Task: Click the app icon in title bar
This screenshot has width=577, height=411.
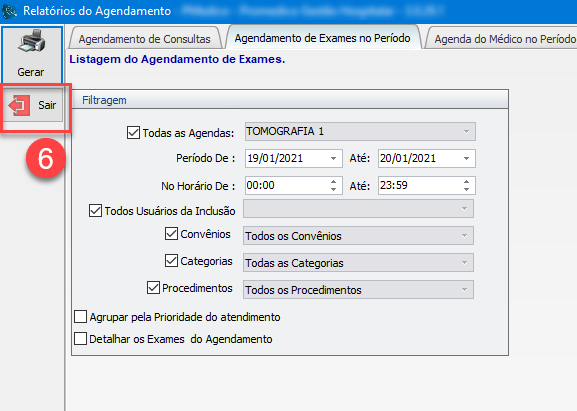Action: 10,11
